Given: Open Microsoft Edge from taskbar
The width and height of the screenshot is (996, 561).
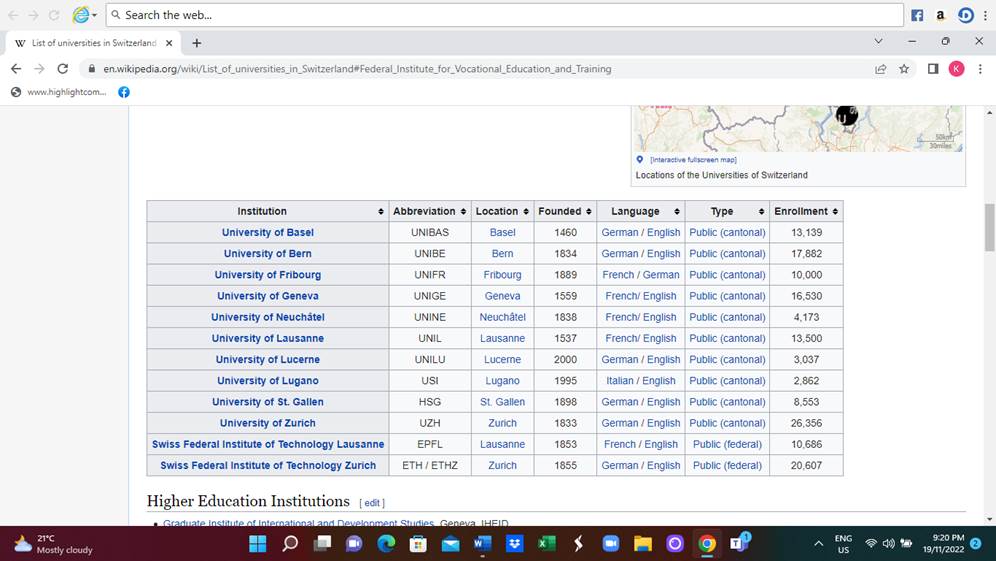Looking at the screenshot, I should click(386, 544).
